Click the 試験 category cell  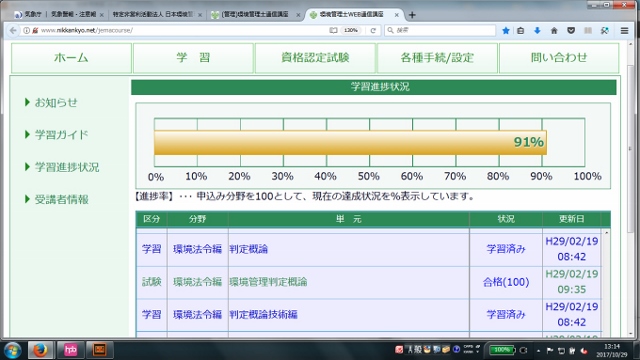coord(151,282)
